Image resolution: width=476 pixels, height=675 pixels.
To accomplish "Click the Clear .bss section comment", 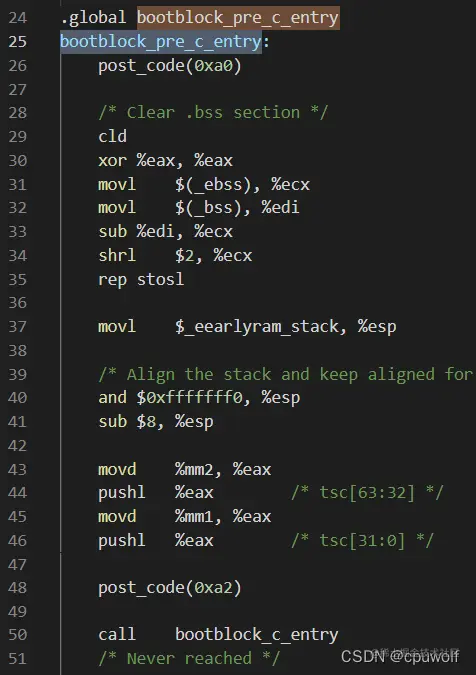I will tap(213, 113).
